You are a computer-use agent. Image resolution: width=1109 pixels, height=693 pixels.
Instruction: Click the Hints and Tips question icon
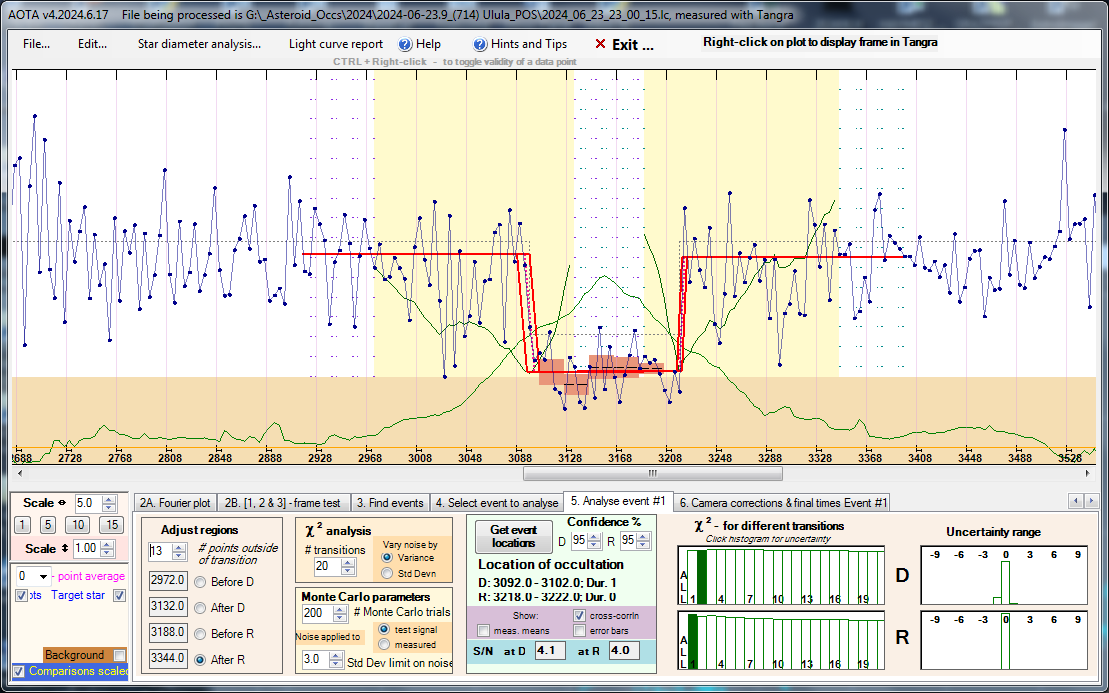coord(480,44)
